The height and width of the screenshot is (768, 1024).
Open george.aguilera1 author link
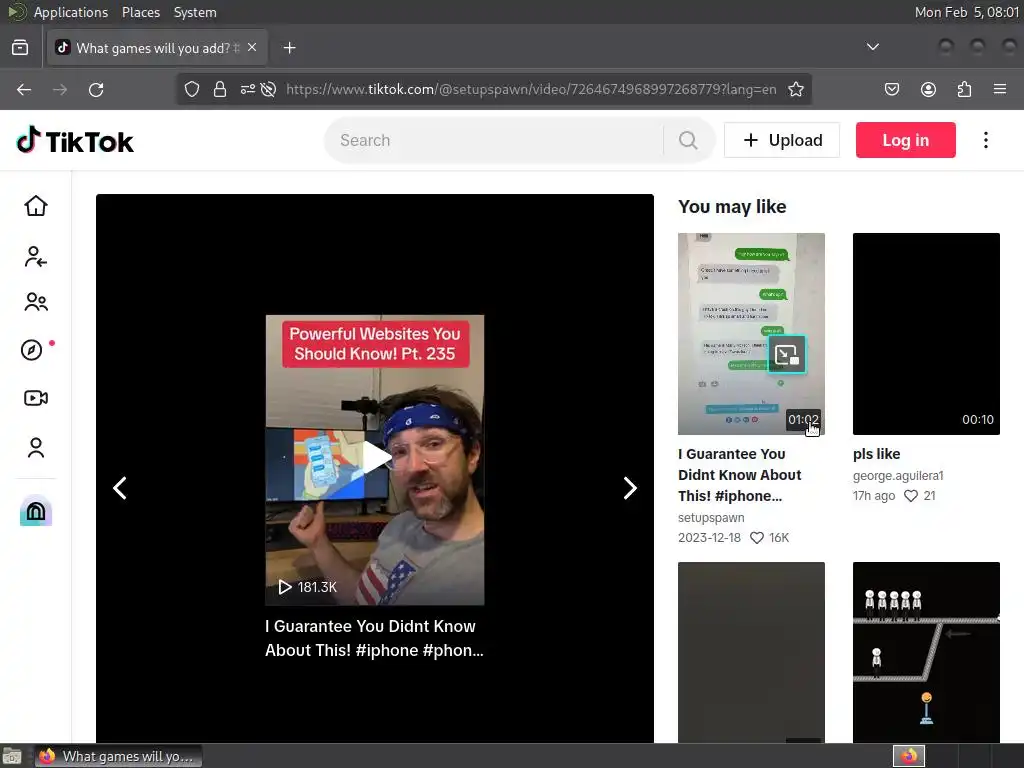(x=898, y=476)
